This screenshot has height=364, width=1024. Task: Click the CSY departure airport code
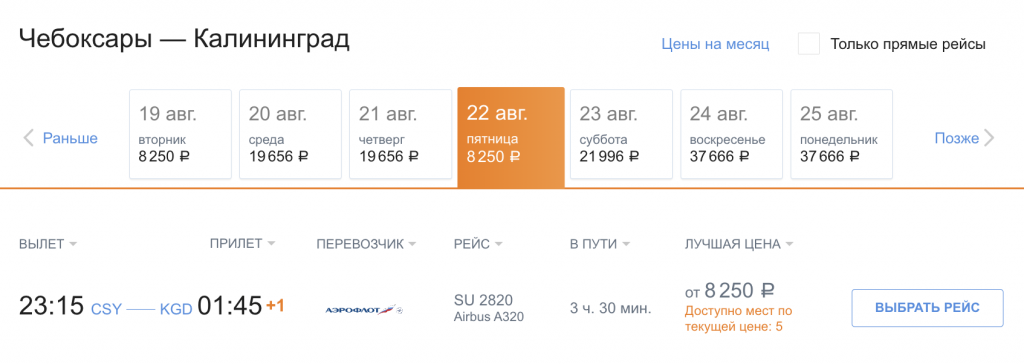106,310
